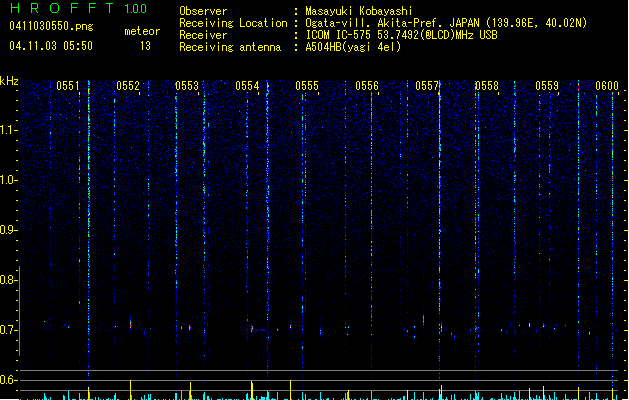
Task: Click the 0551 time marker
Action: point(68,86)
